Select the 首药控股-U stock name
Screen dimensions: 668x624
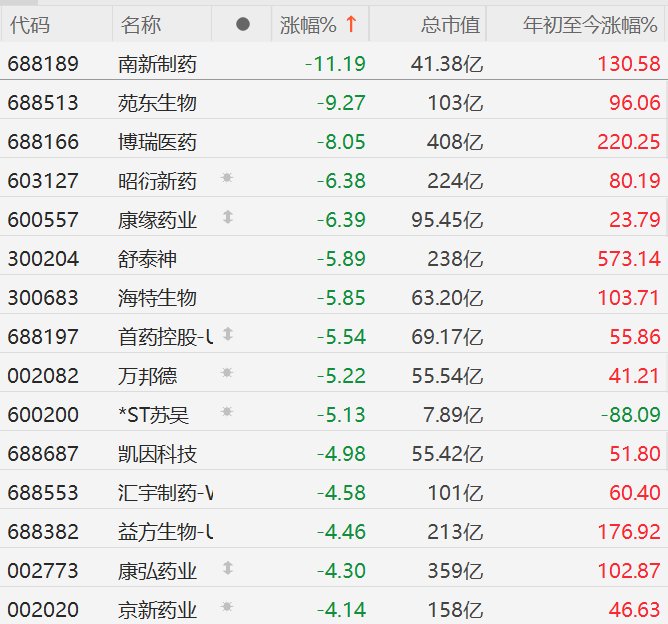[165, 337]
